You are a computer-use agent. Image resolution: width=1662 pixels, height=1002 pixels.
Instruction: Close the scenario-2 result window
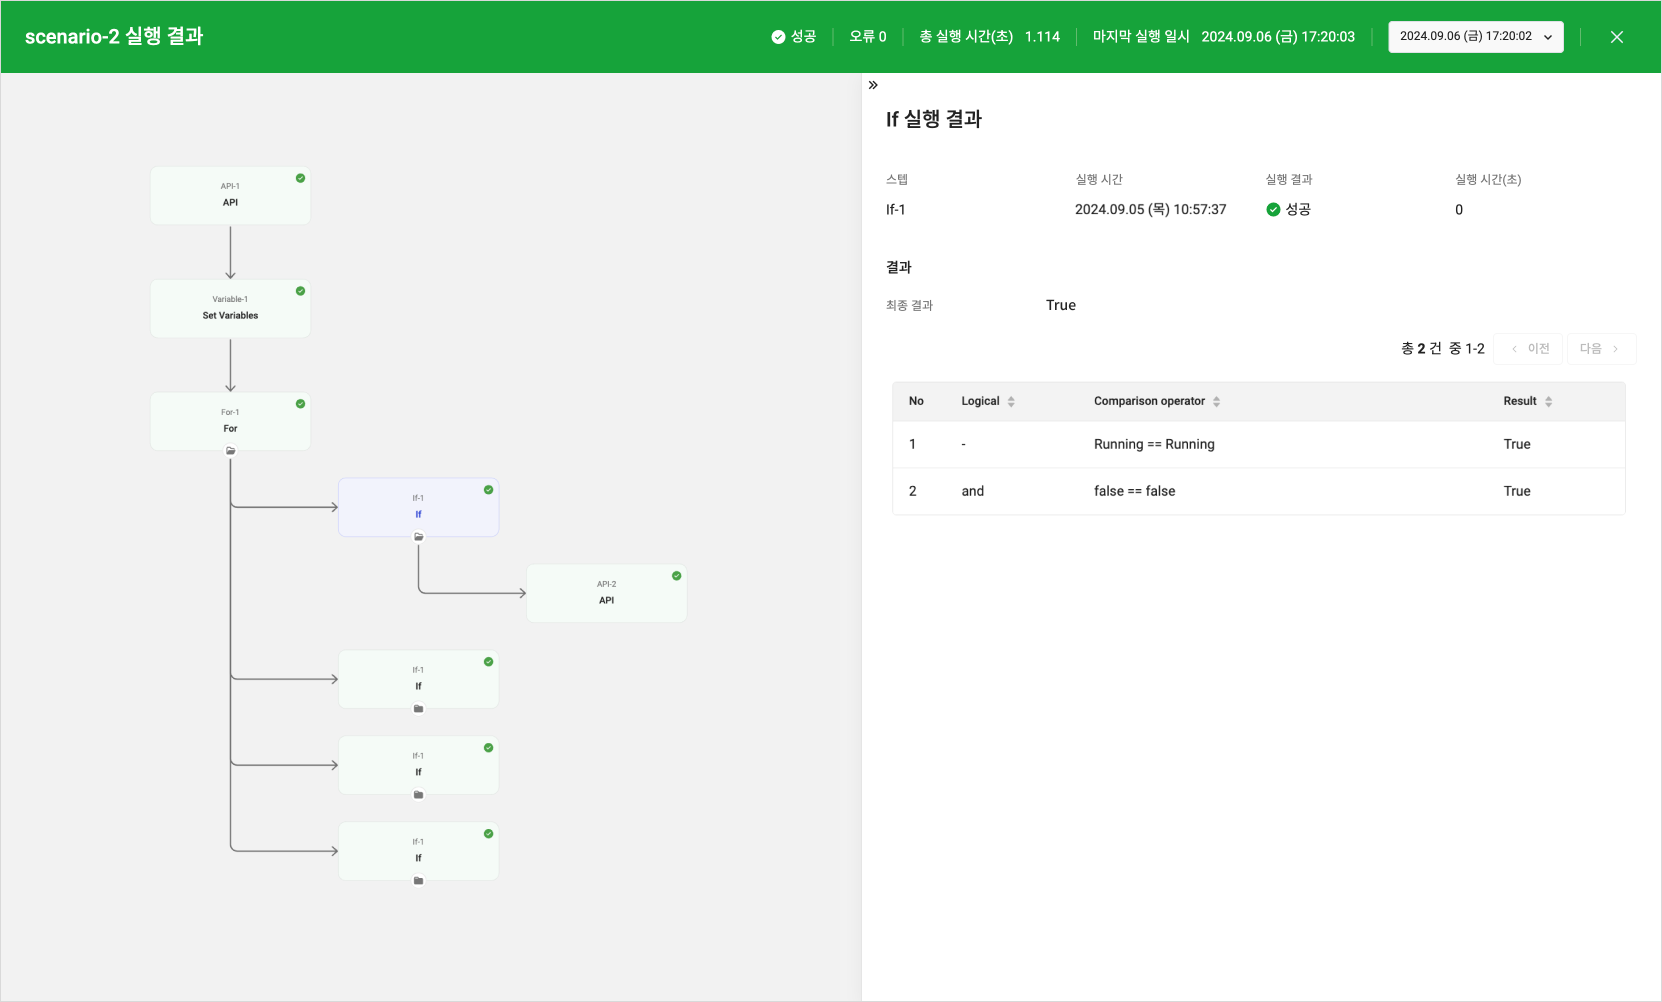1617,37
